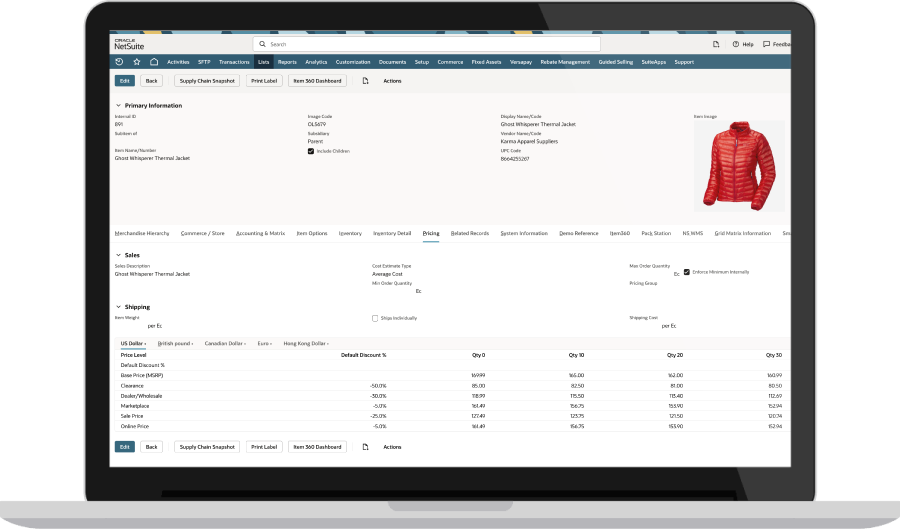Switch to the Commerce / Store tab

[x=203, y=234]
